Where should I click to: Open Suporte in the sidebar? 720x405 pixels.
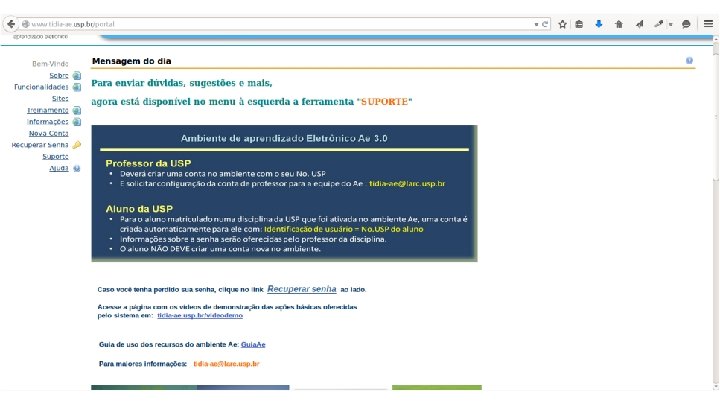[55, 157]
